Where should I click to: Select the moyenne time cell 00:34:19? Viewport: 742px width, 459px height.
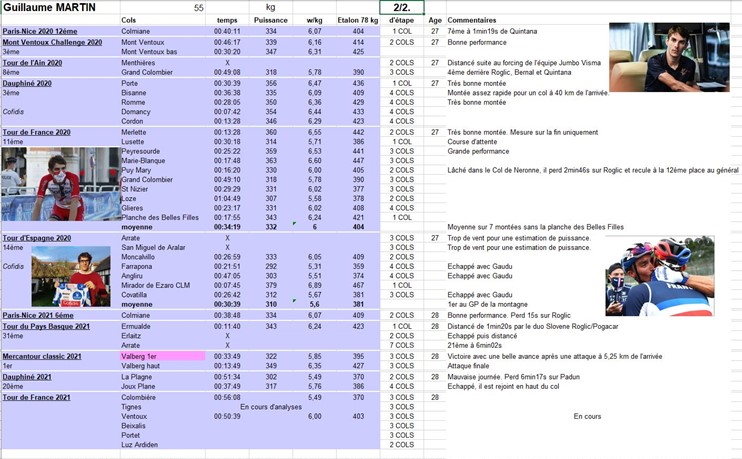coord(227,227)
